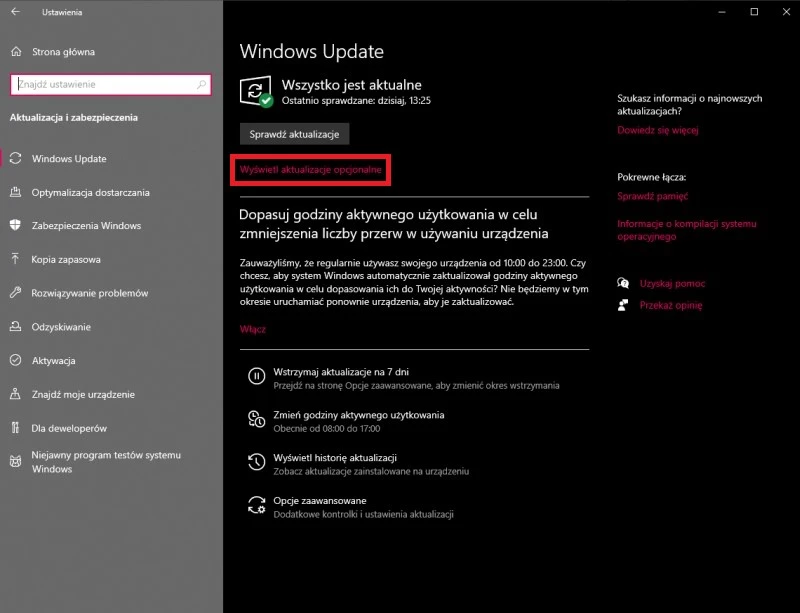Click the Przekaż opinię feedback icon

coord(625,306)
